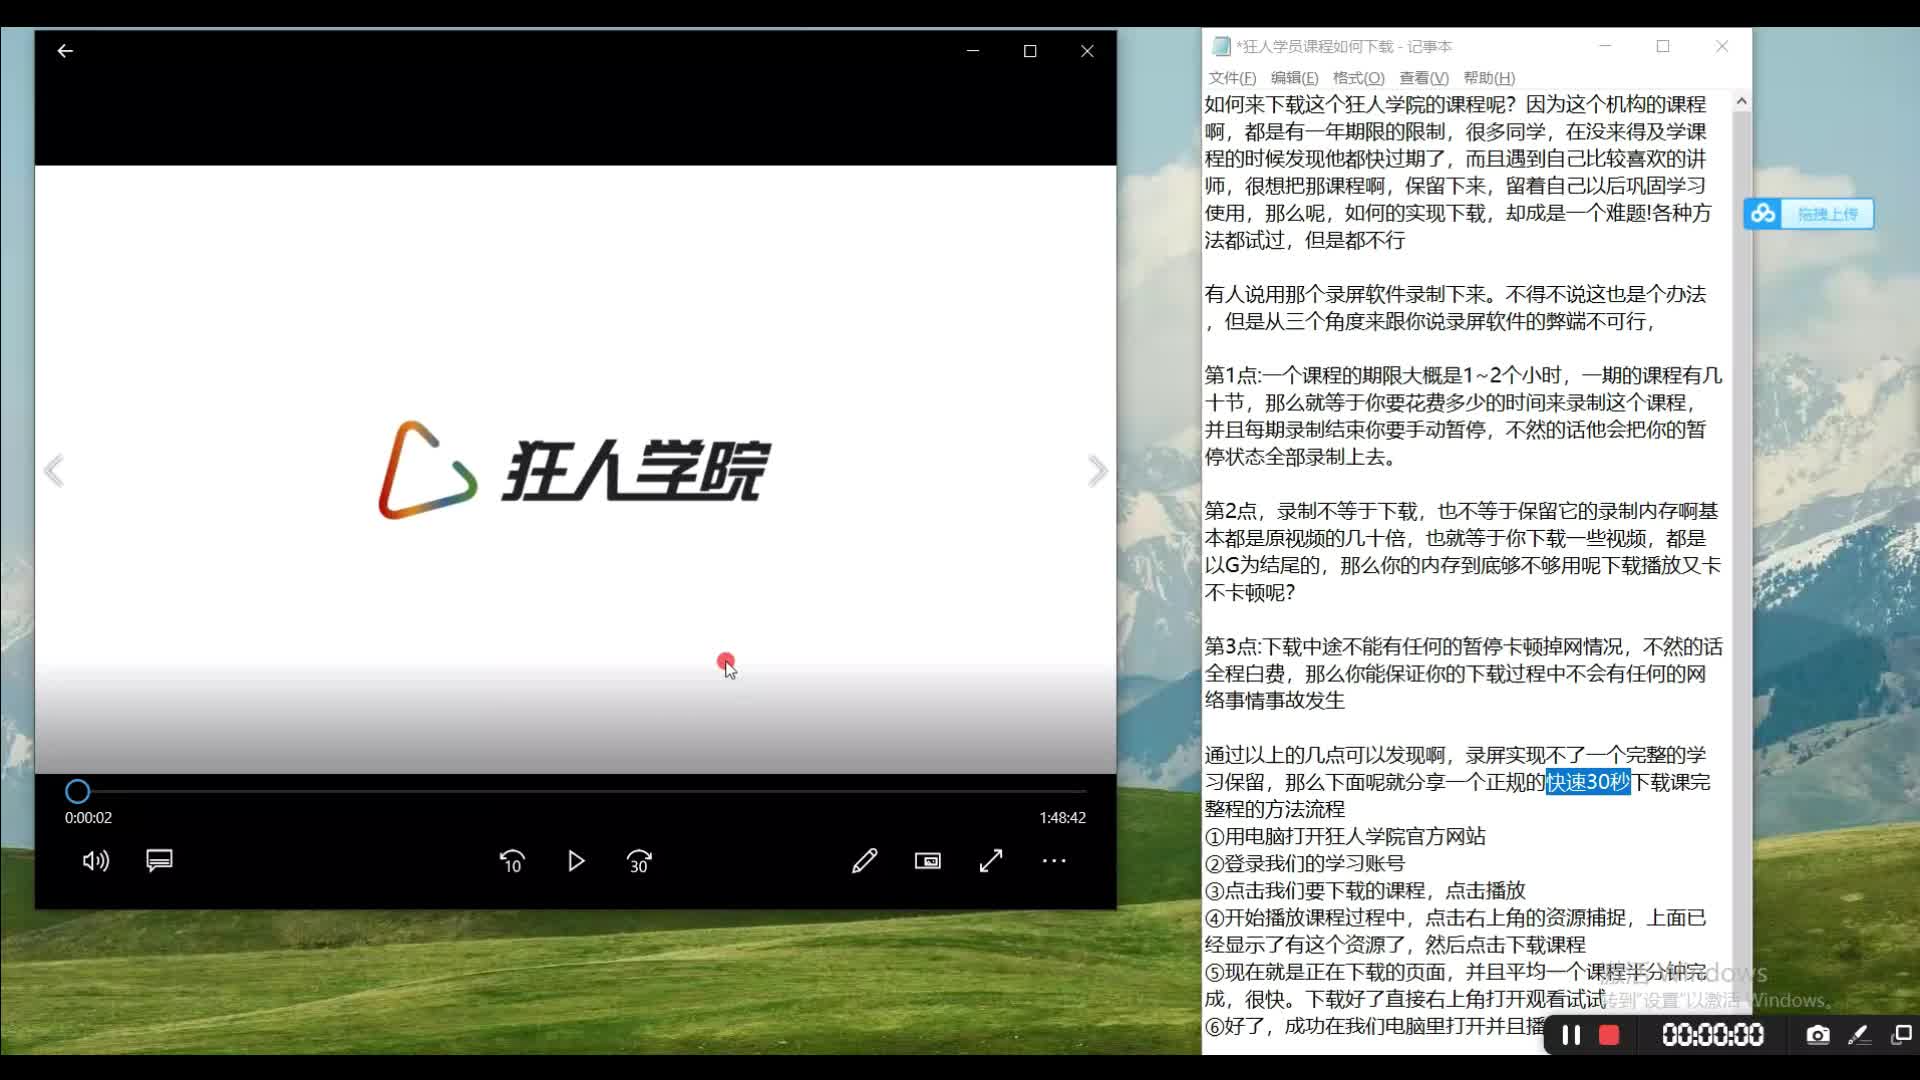Play the video

pos(576,861)
